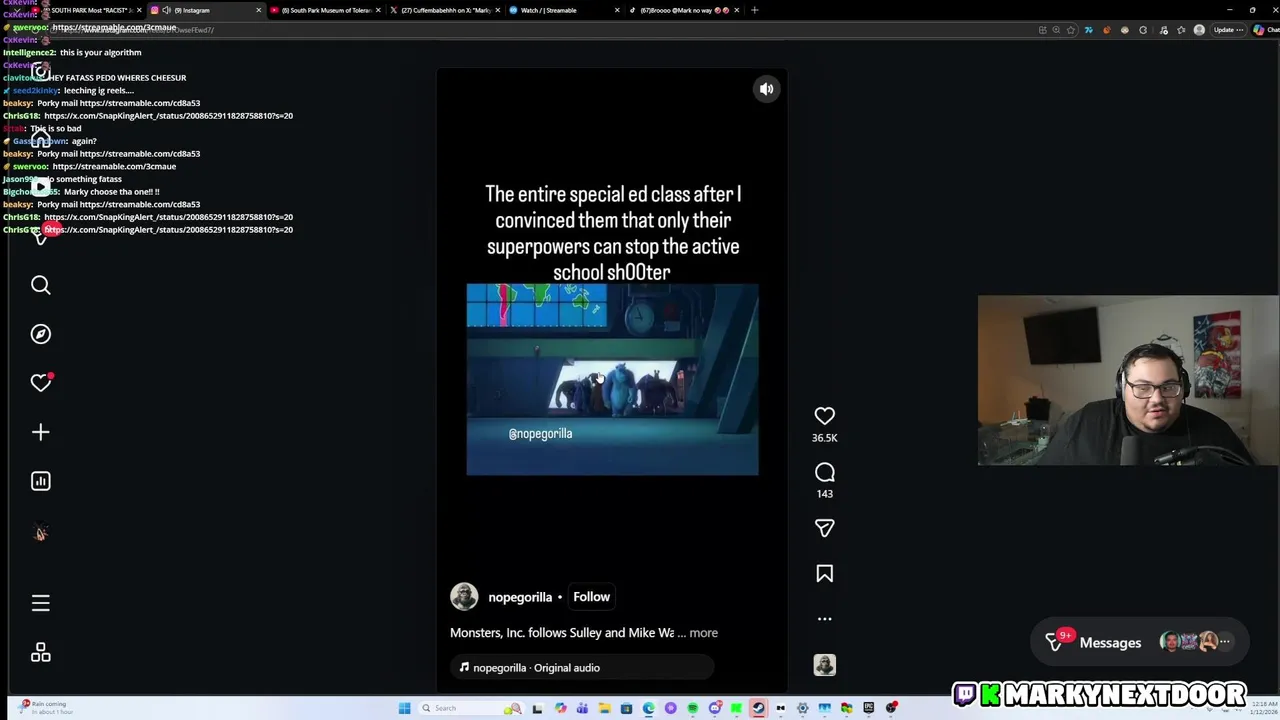Open Notifications heart in the sidebar
1280x720 pixels.
[x=40, y=383]
